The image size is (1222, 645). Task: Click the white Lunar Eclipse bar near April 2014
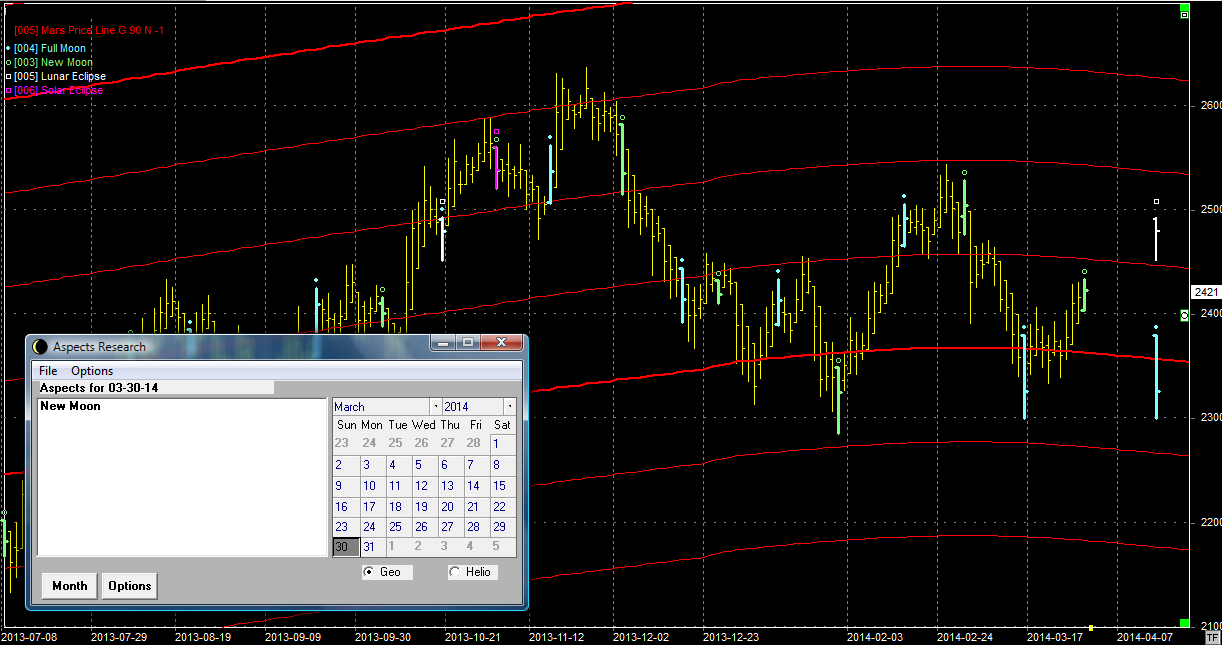point(1156,239)
